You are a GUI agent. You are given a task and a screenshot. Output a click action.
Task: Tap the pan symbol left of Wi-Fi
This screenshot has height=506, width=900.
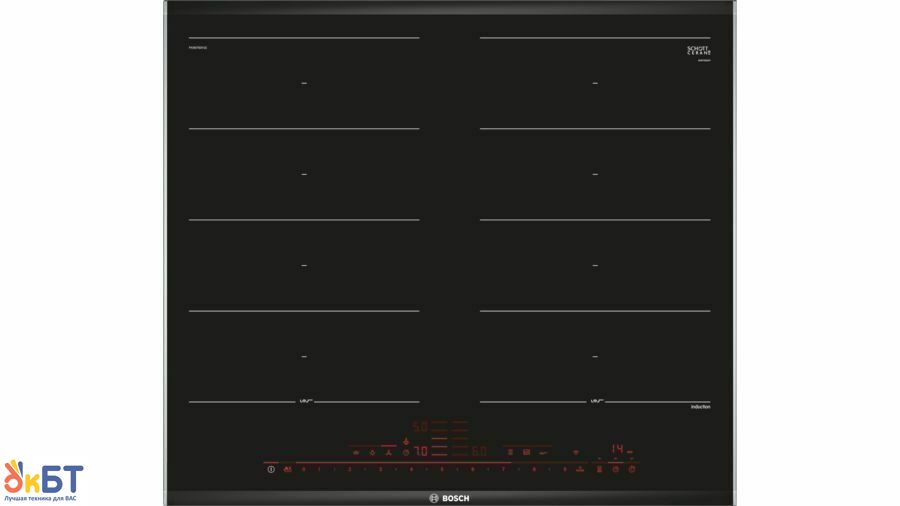click(x=544, y=452)
